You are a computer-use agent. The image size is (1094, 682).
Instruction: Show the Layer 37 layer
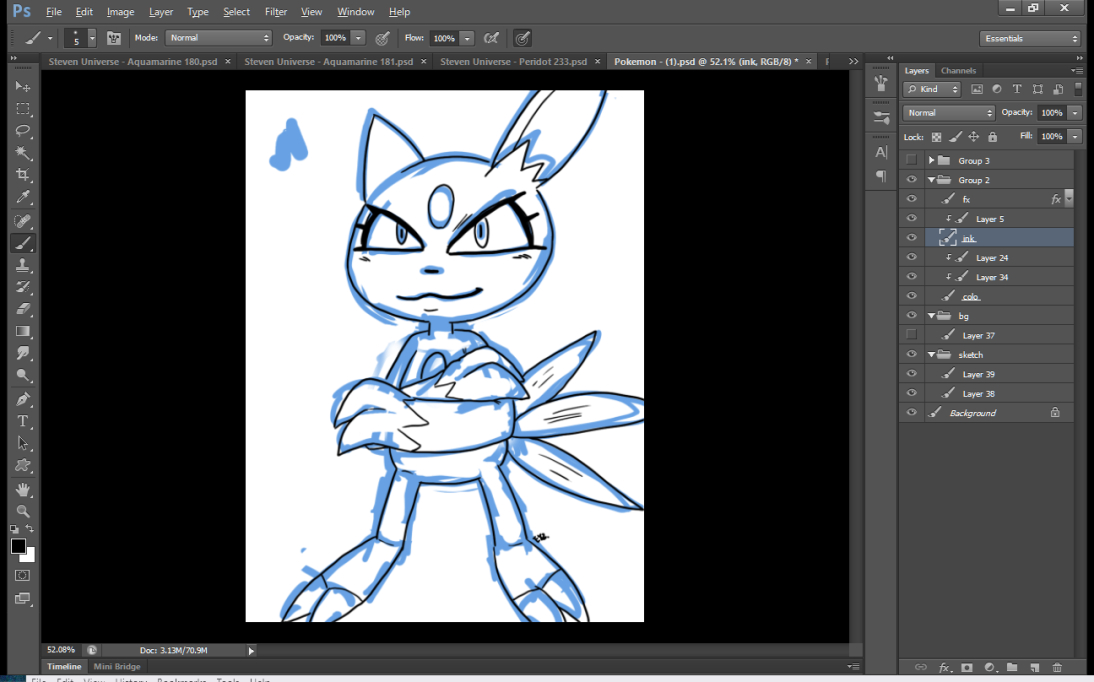pos(911,335)
